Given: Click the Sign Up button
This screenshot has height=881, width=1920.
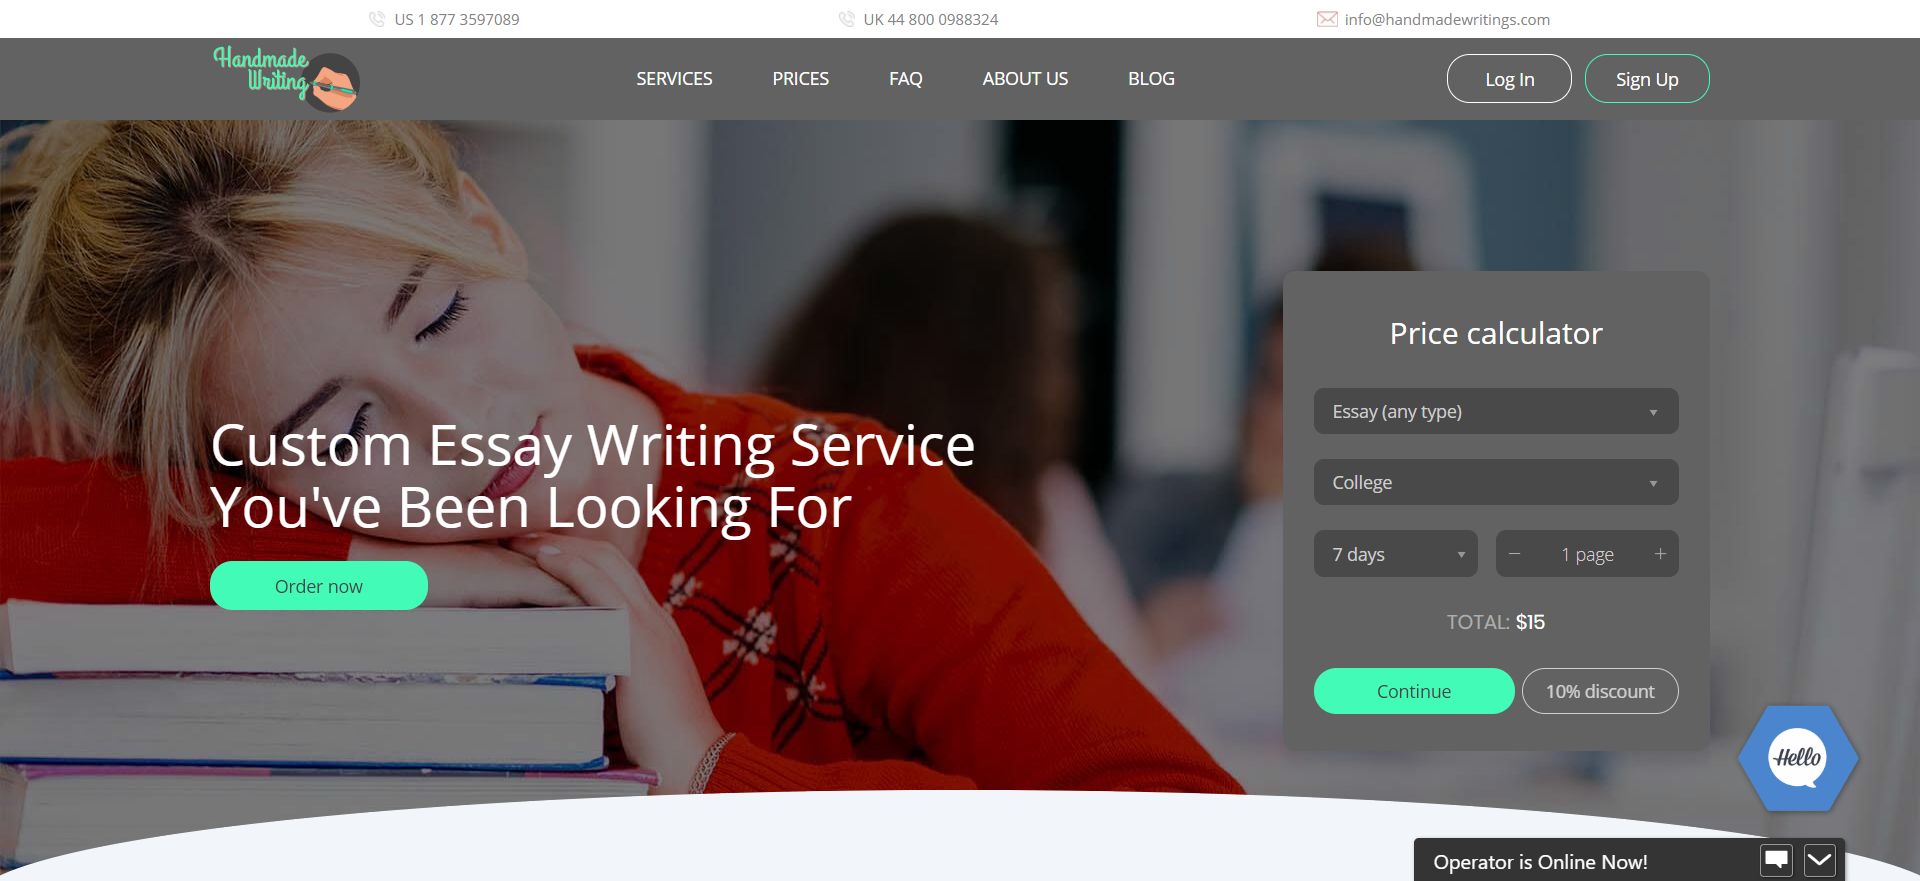Looking at the screenshot, I should [1647, 79].
